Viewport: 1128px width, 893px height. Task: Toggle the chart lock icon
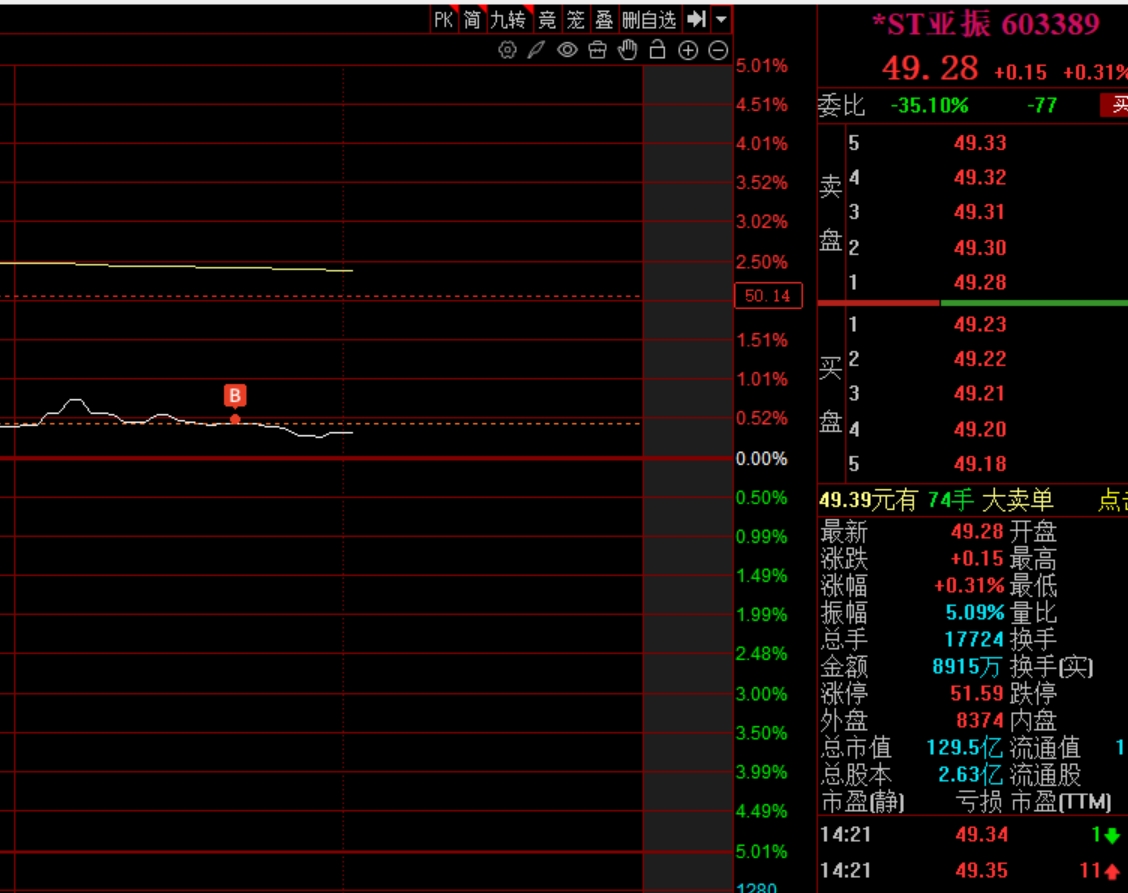click(x=657, y=50)
